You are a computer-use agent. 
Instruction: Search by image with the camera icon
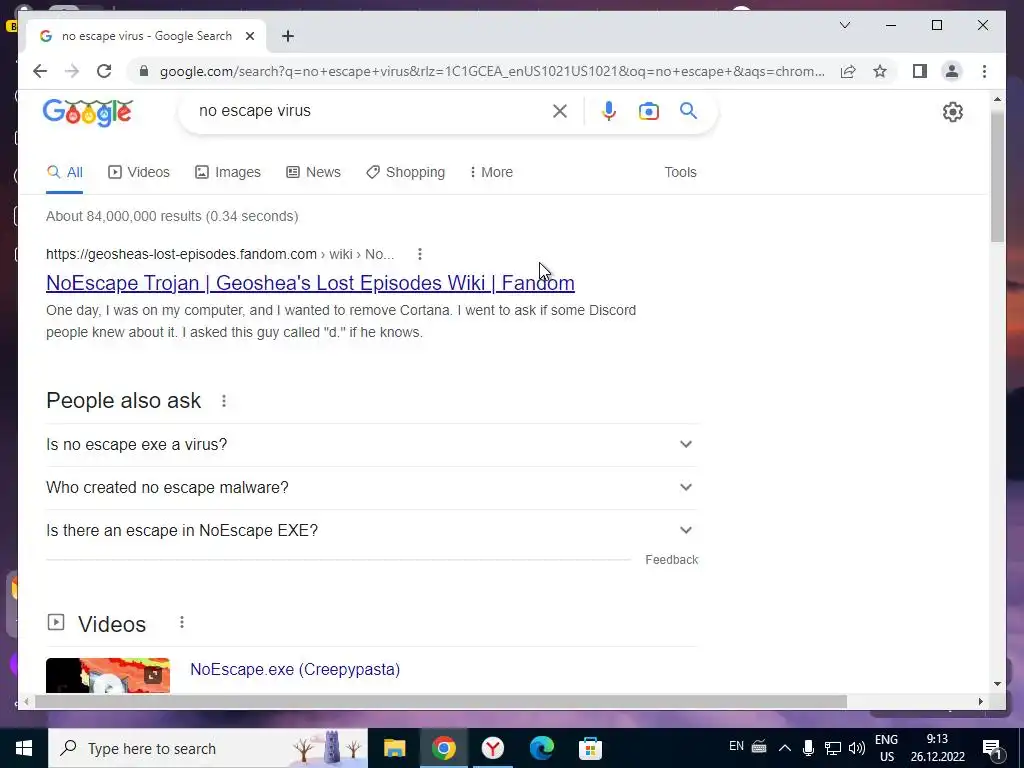click(x=648, y=111)
